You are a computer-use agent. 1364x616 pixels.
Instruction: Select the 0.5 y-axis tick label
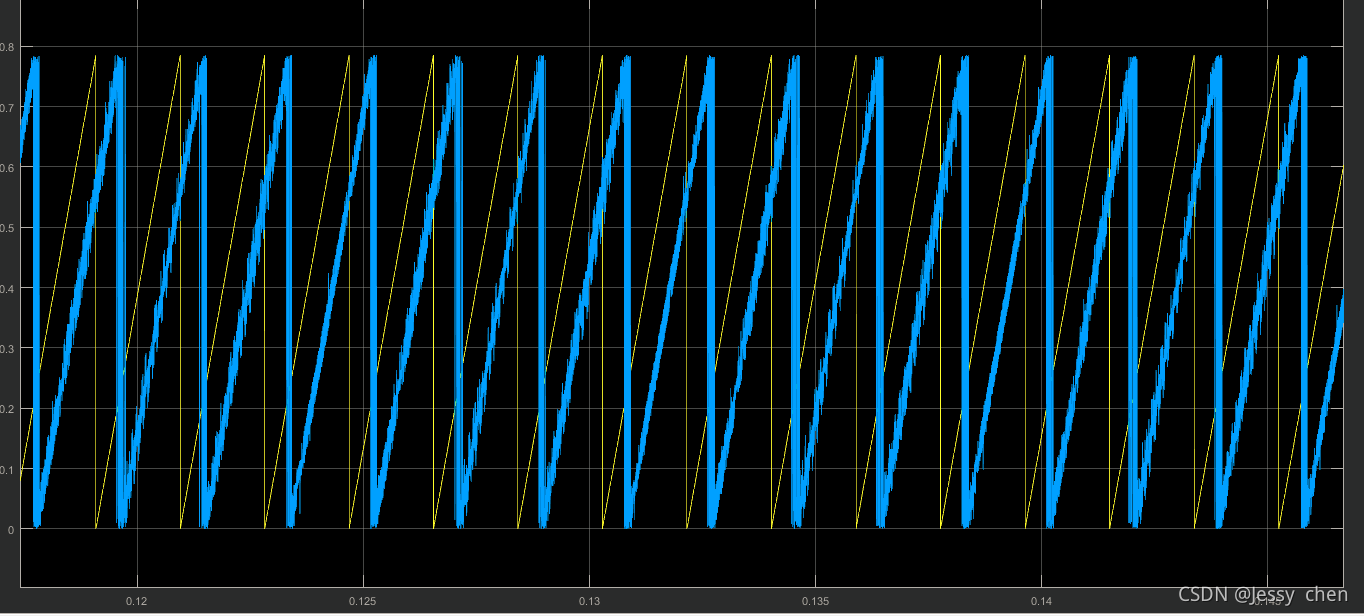7,228
